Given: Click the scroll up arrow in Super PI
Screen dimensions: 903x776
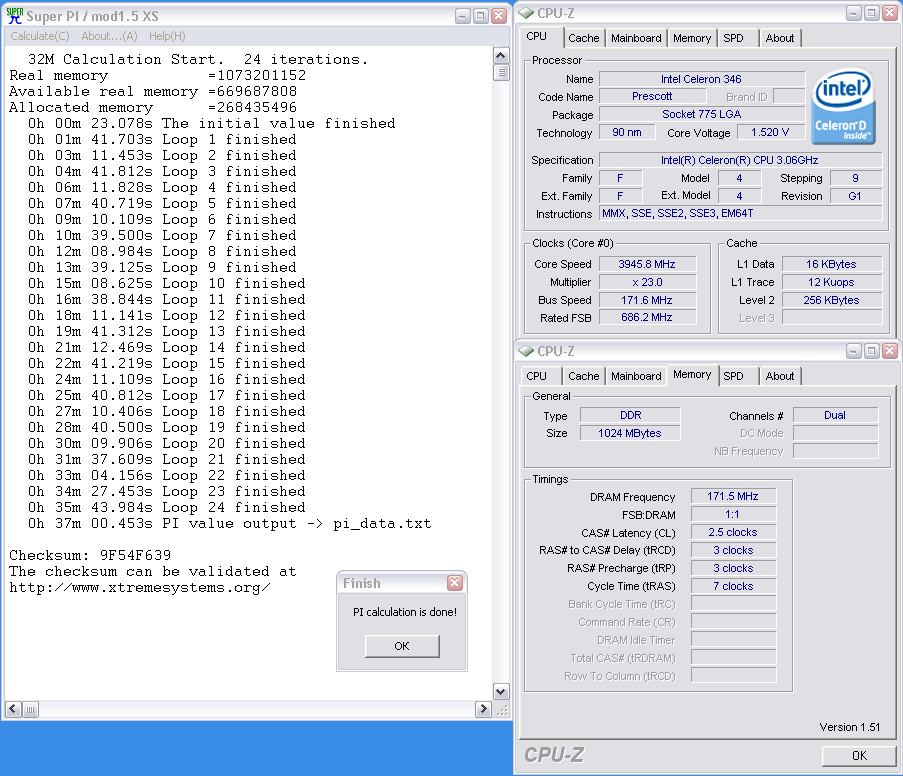Looking at the screenshot, I should (501, 56).
